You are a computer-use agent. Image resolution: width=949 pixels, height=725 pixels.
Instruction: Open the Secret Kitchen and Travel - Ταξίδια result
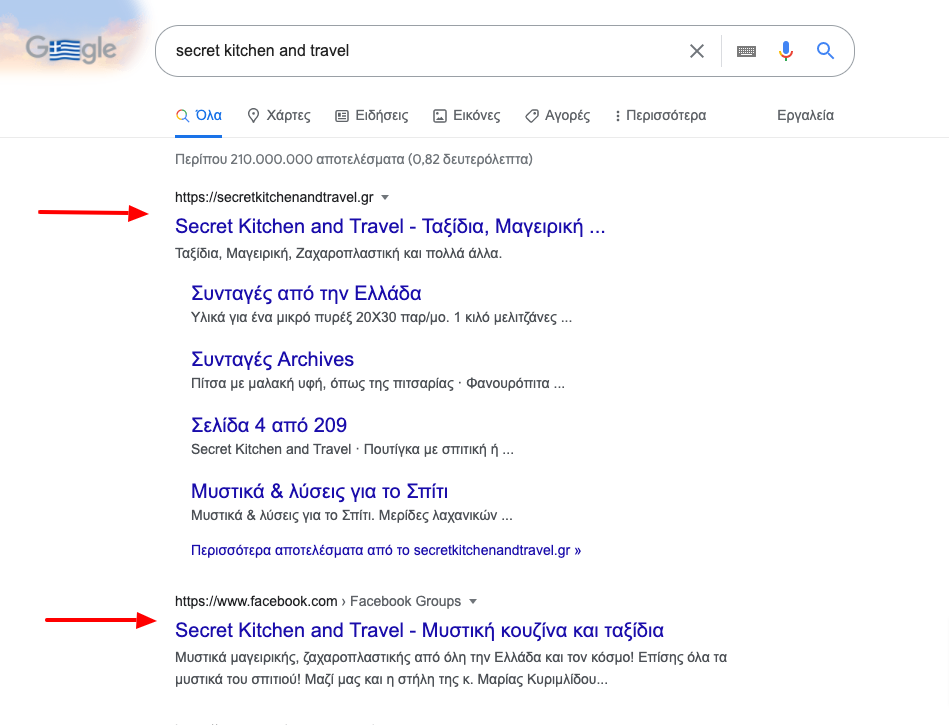pyautogui.click(x=390, y=226)
